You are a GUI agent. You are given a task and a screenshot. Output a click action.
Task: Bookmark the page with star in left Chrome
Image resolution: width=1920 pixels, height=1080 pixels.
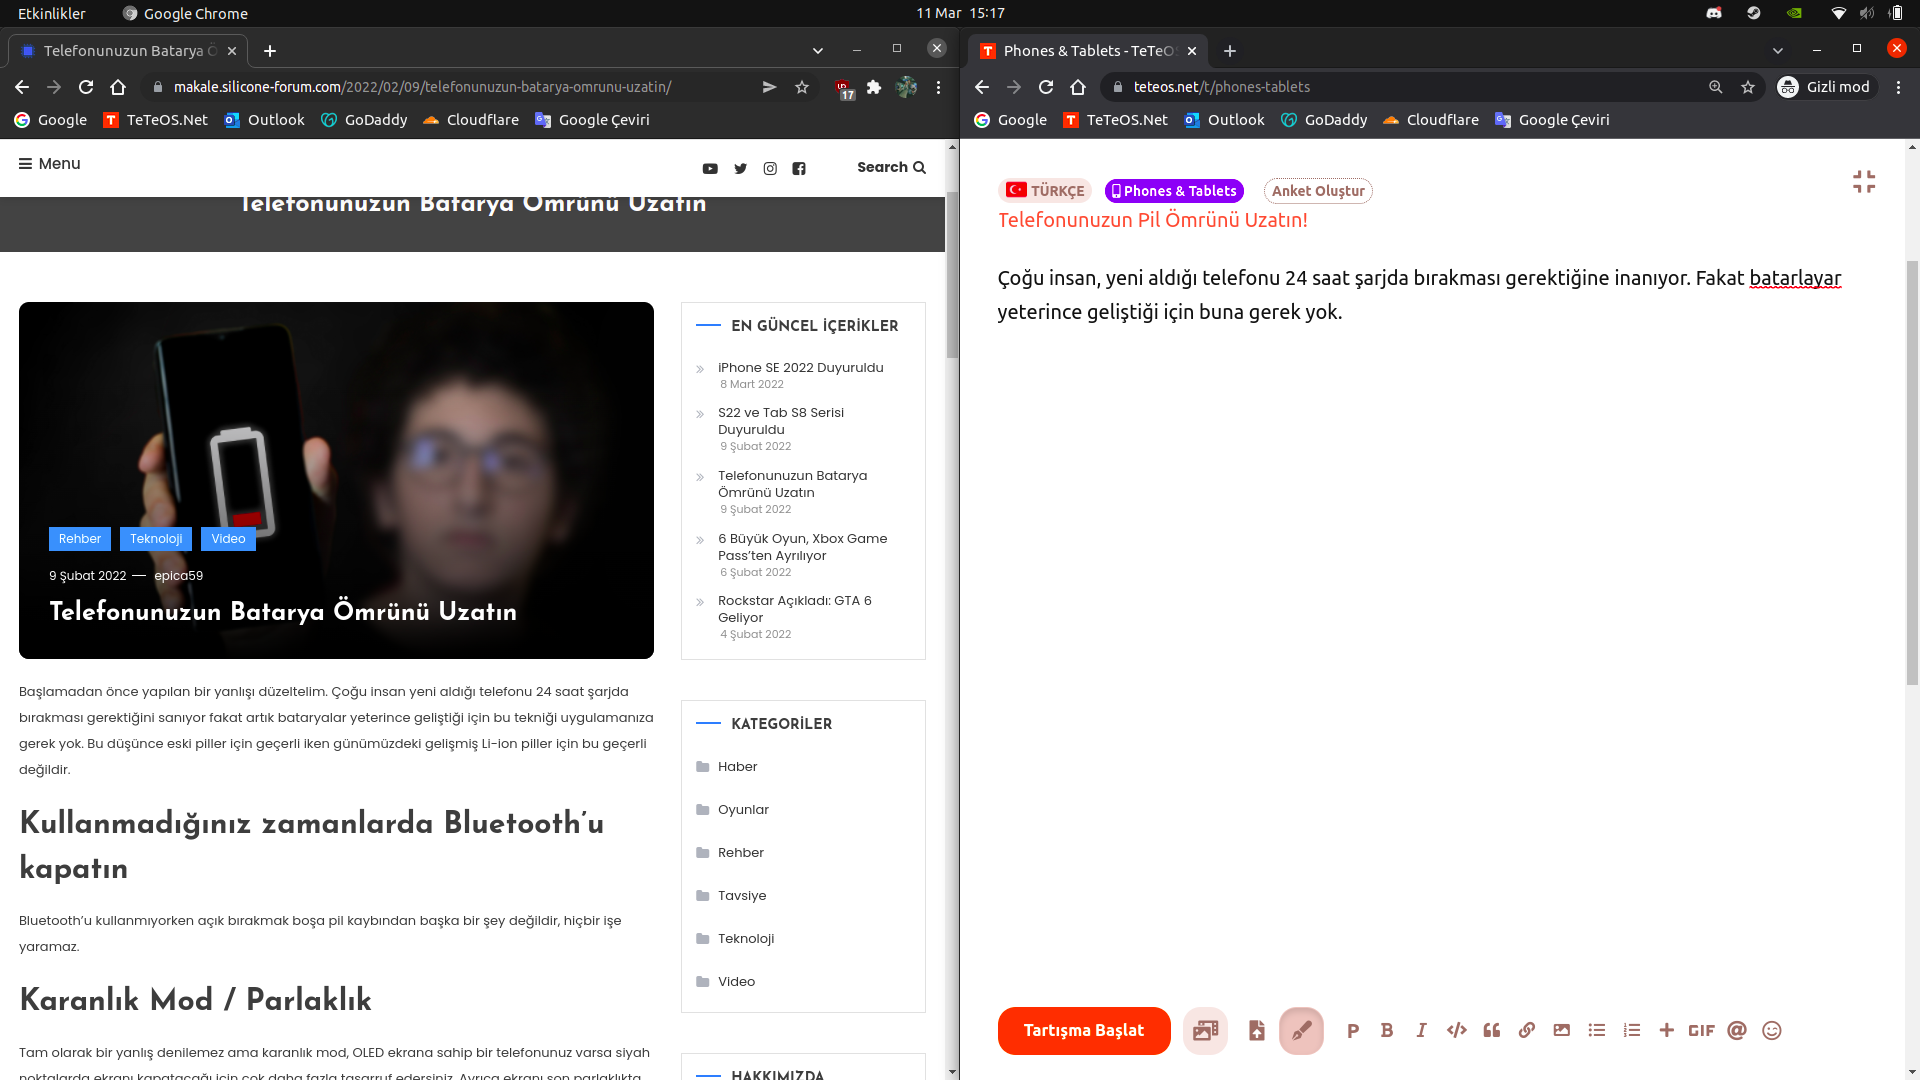coord(802,87)
